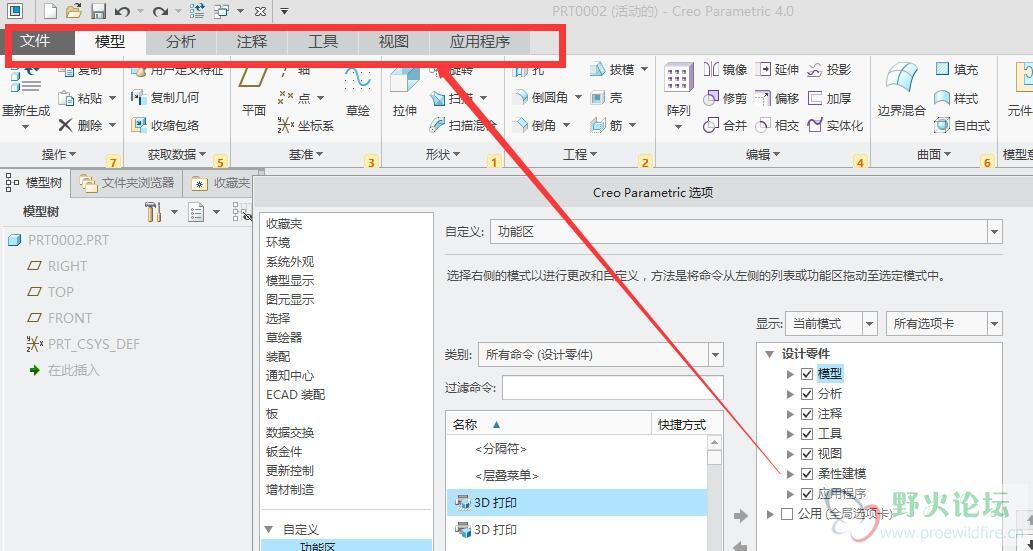Uncheck the 视图 tab checkbox

806,453
